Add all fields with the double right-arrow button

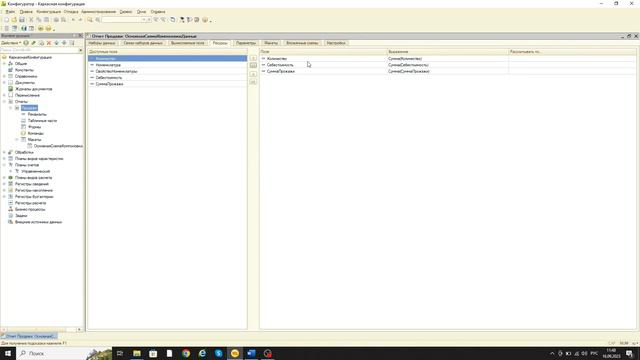(x=253, y=65)
